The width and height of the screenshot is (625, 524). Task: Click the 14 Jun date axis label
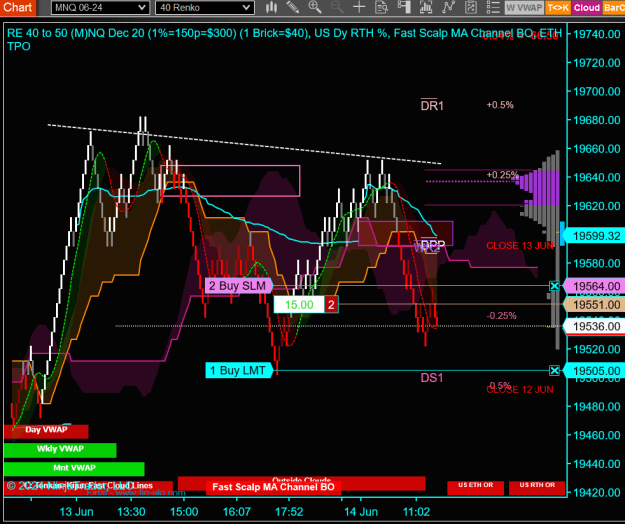(361, 512)
